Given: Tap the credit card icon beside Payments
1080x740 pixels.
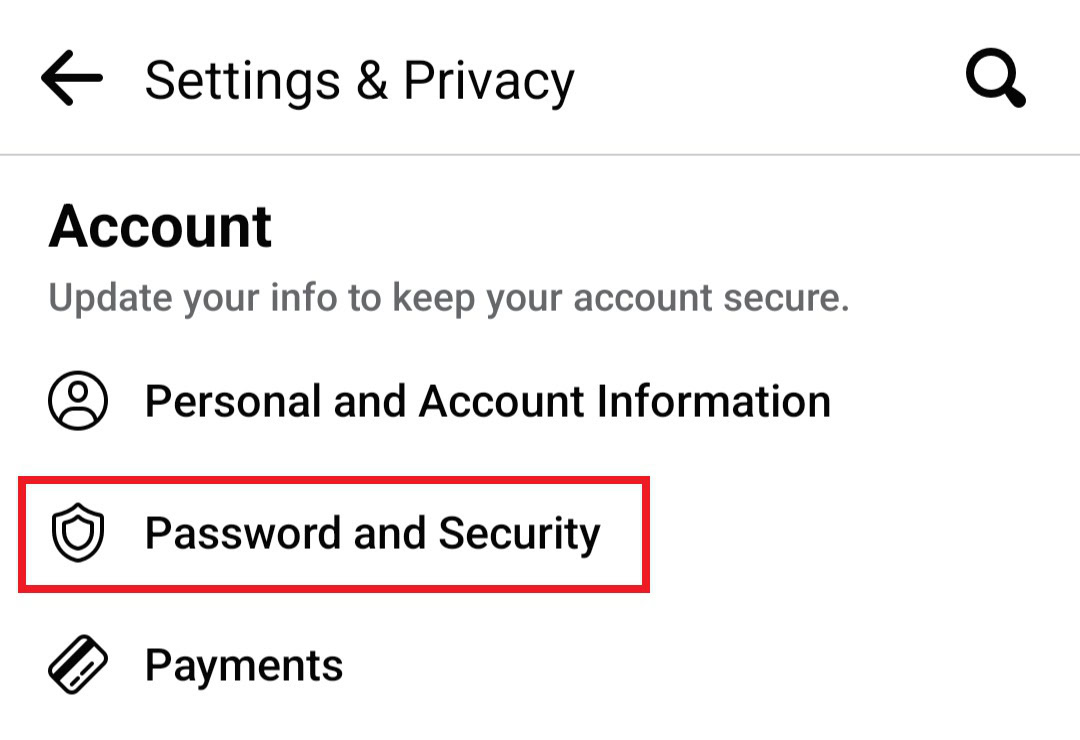Looking at the screenshot, I should pos(77,666).
